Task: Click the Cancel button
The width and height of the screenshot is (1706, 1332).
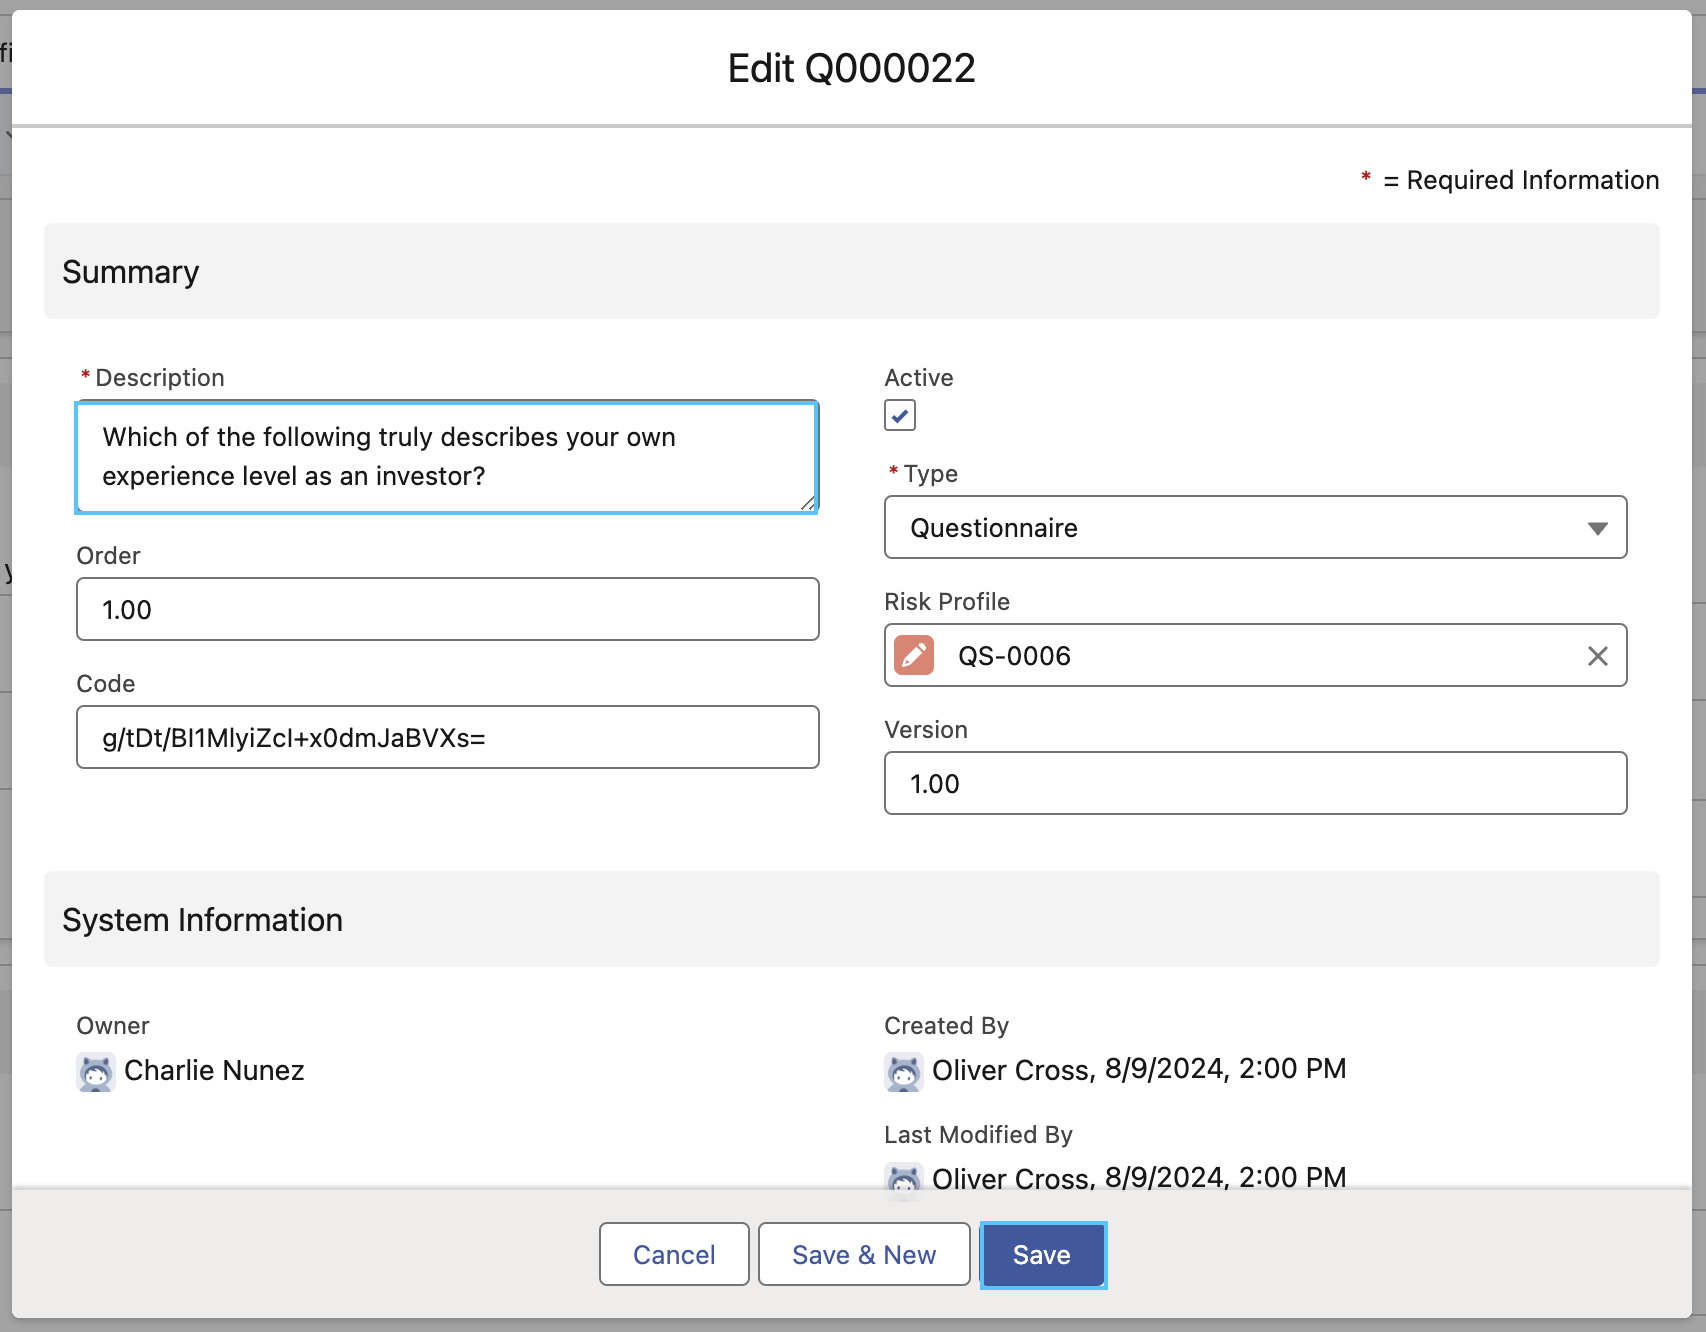Action: (x=674, y=1254)
